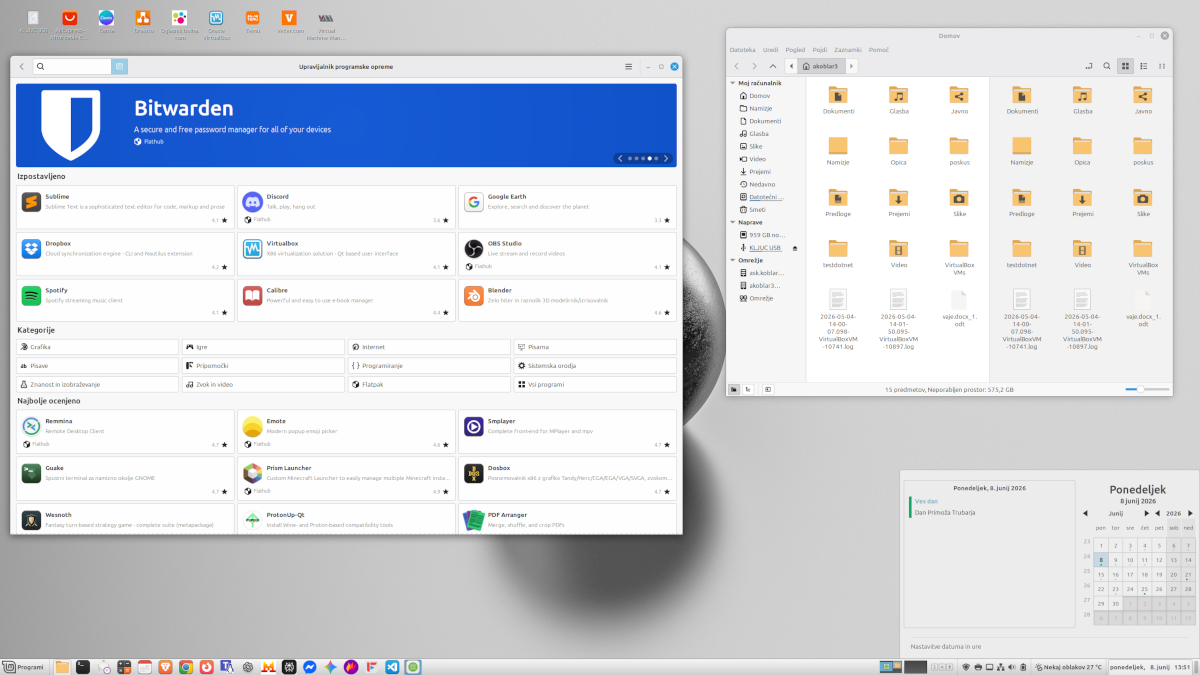Open the Igre category
1200x675 pixels.
(x=264, y=347)
